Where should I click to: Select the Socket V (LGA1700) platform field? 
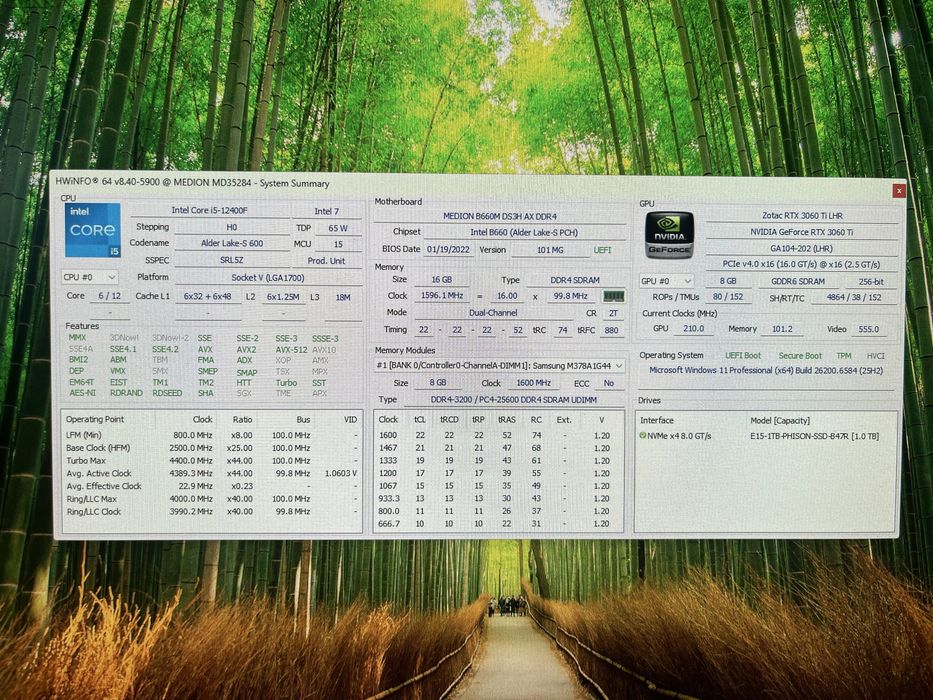(268, 277)
